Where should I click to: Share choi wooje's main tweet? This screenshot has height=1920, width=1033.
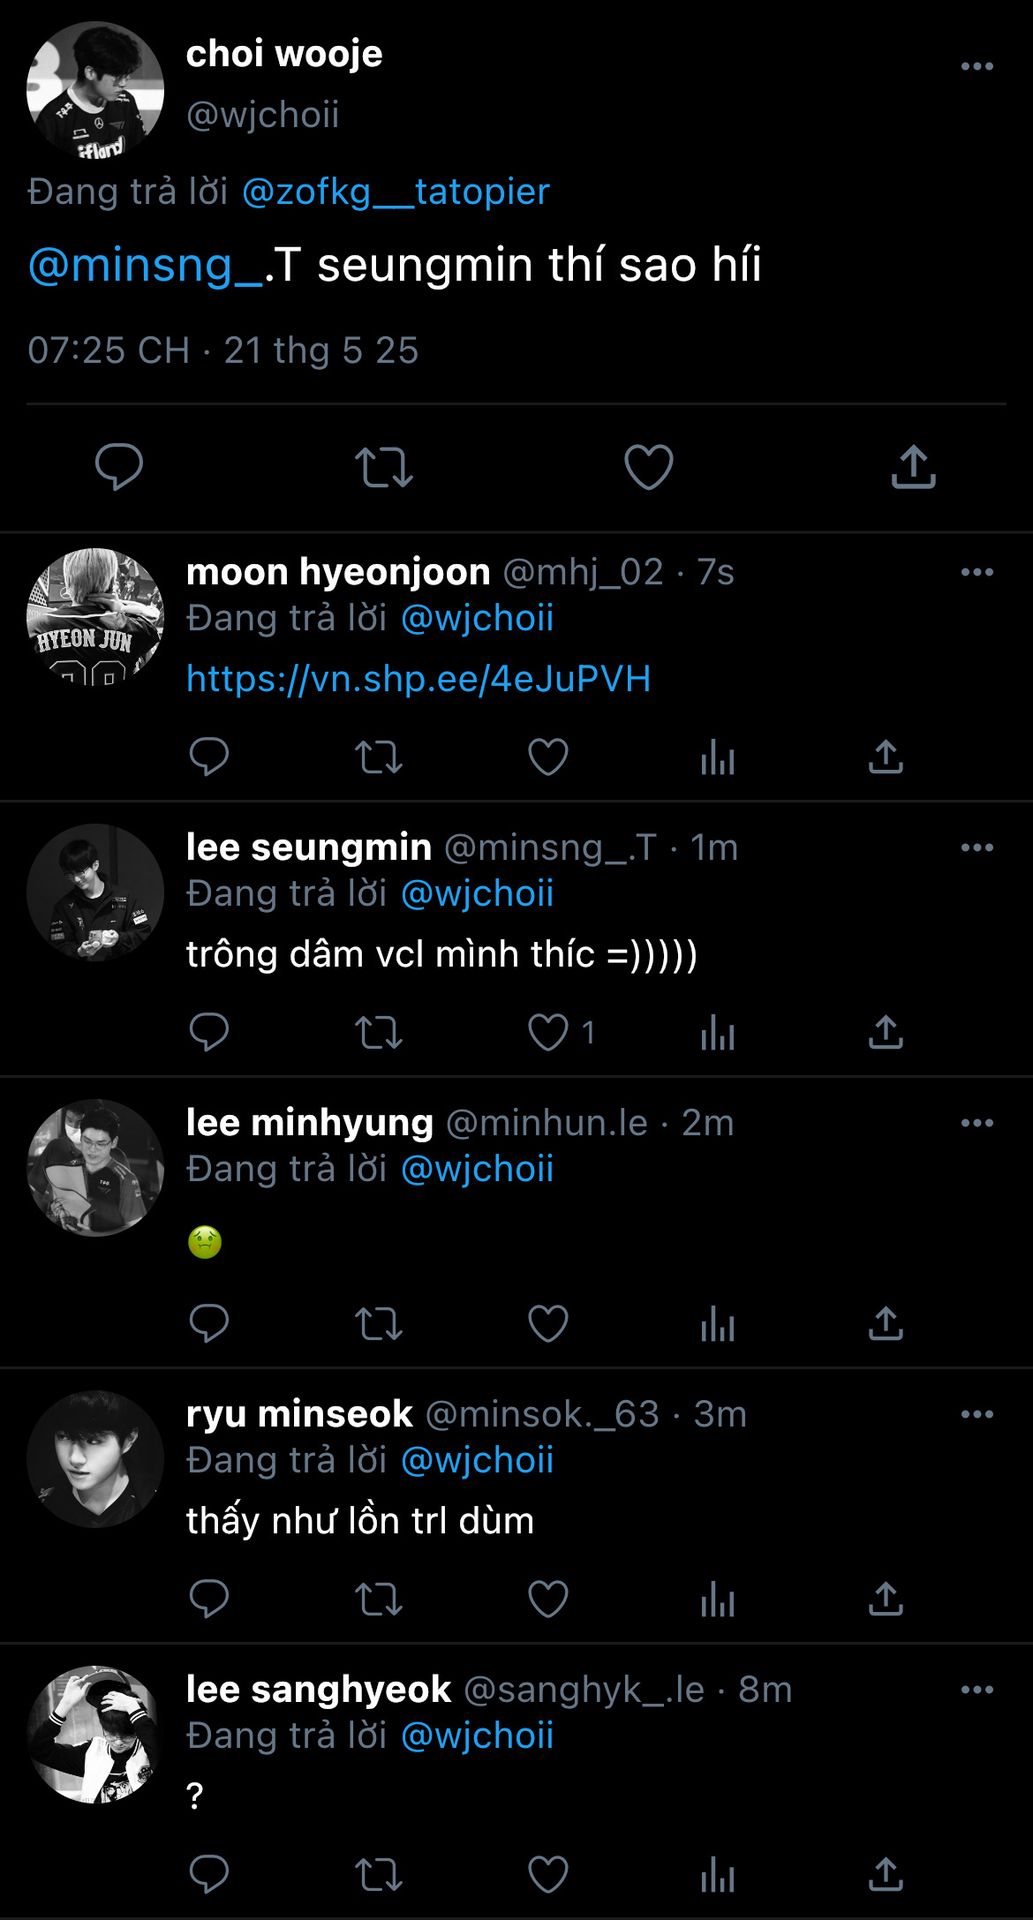click(913, 467)
